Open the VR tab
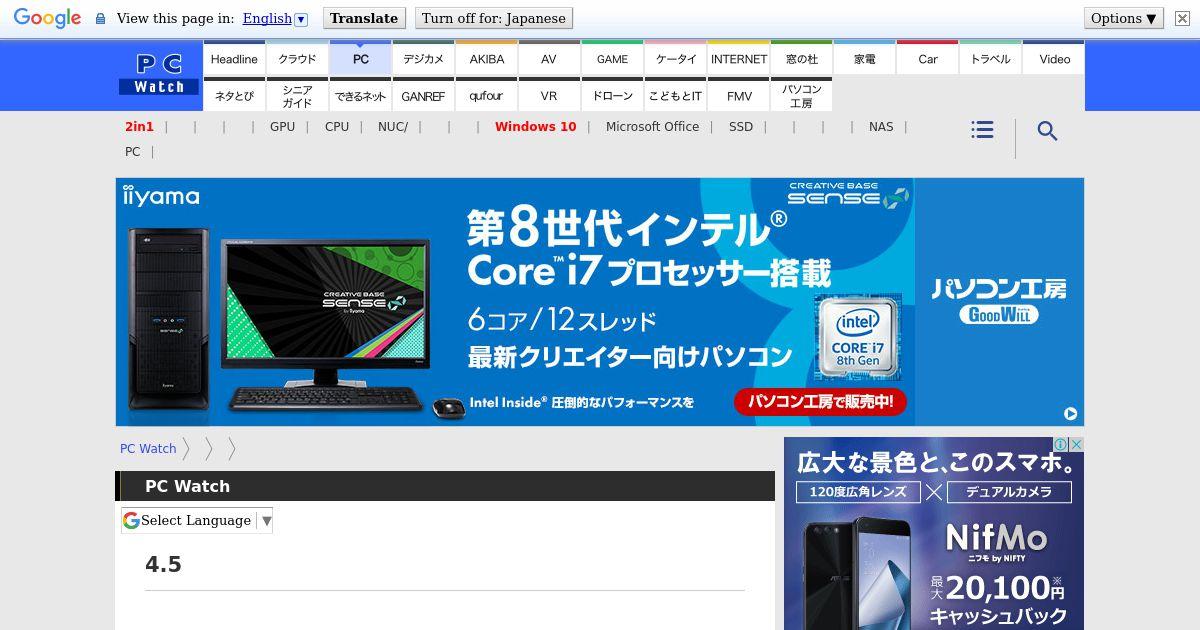This screenshot has width=1200, height=630. point(549,95)
